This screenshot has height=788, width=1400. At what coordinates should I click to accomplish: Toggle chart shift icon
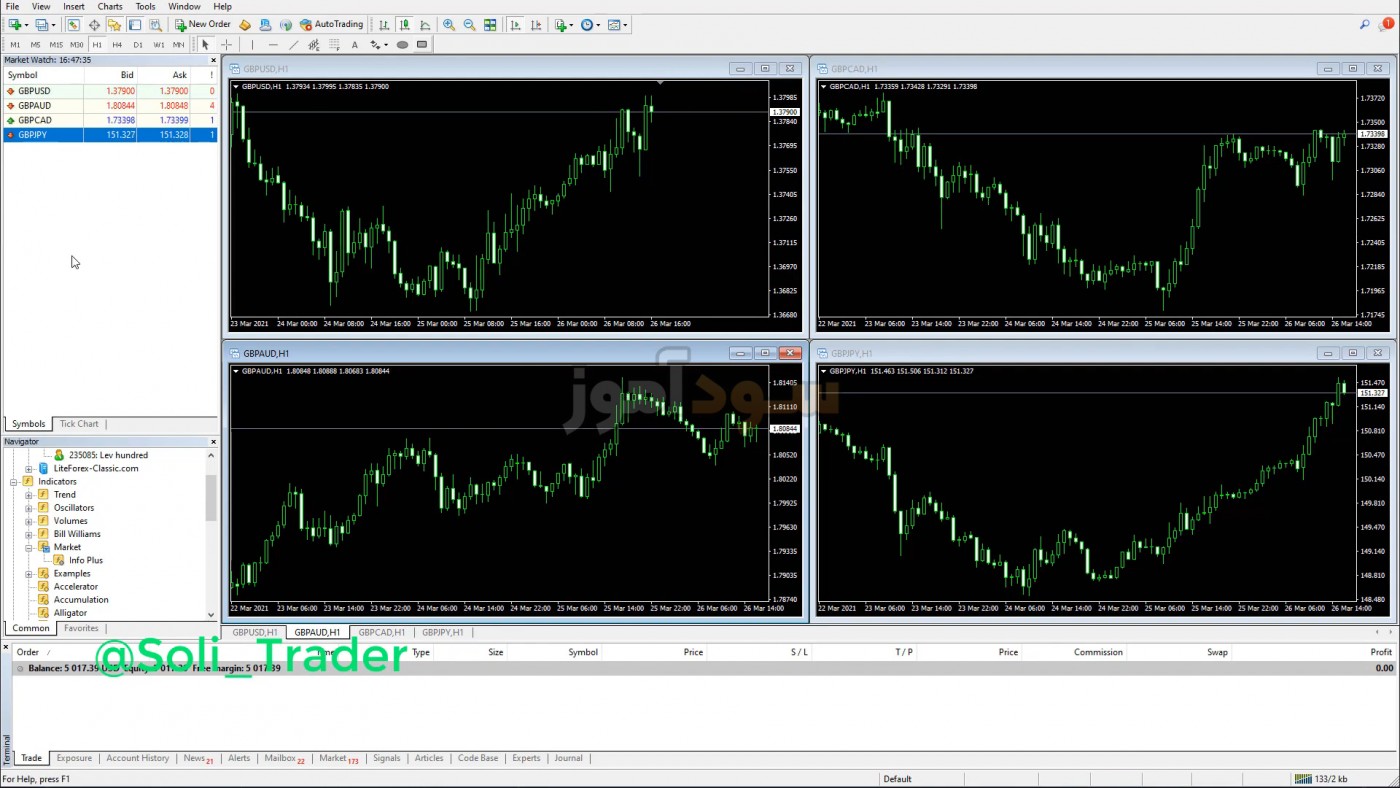point(536,24)
